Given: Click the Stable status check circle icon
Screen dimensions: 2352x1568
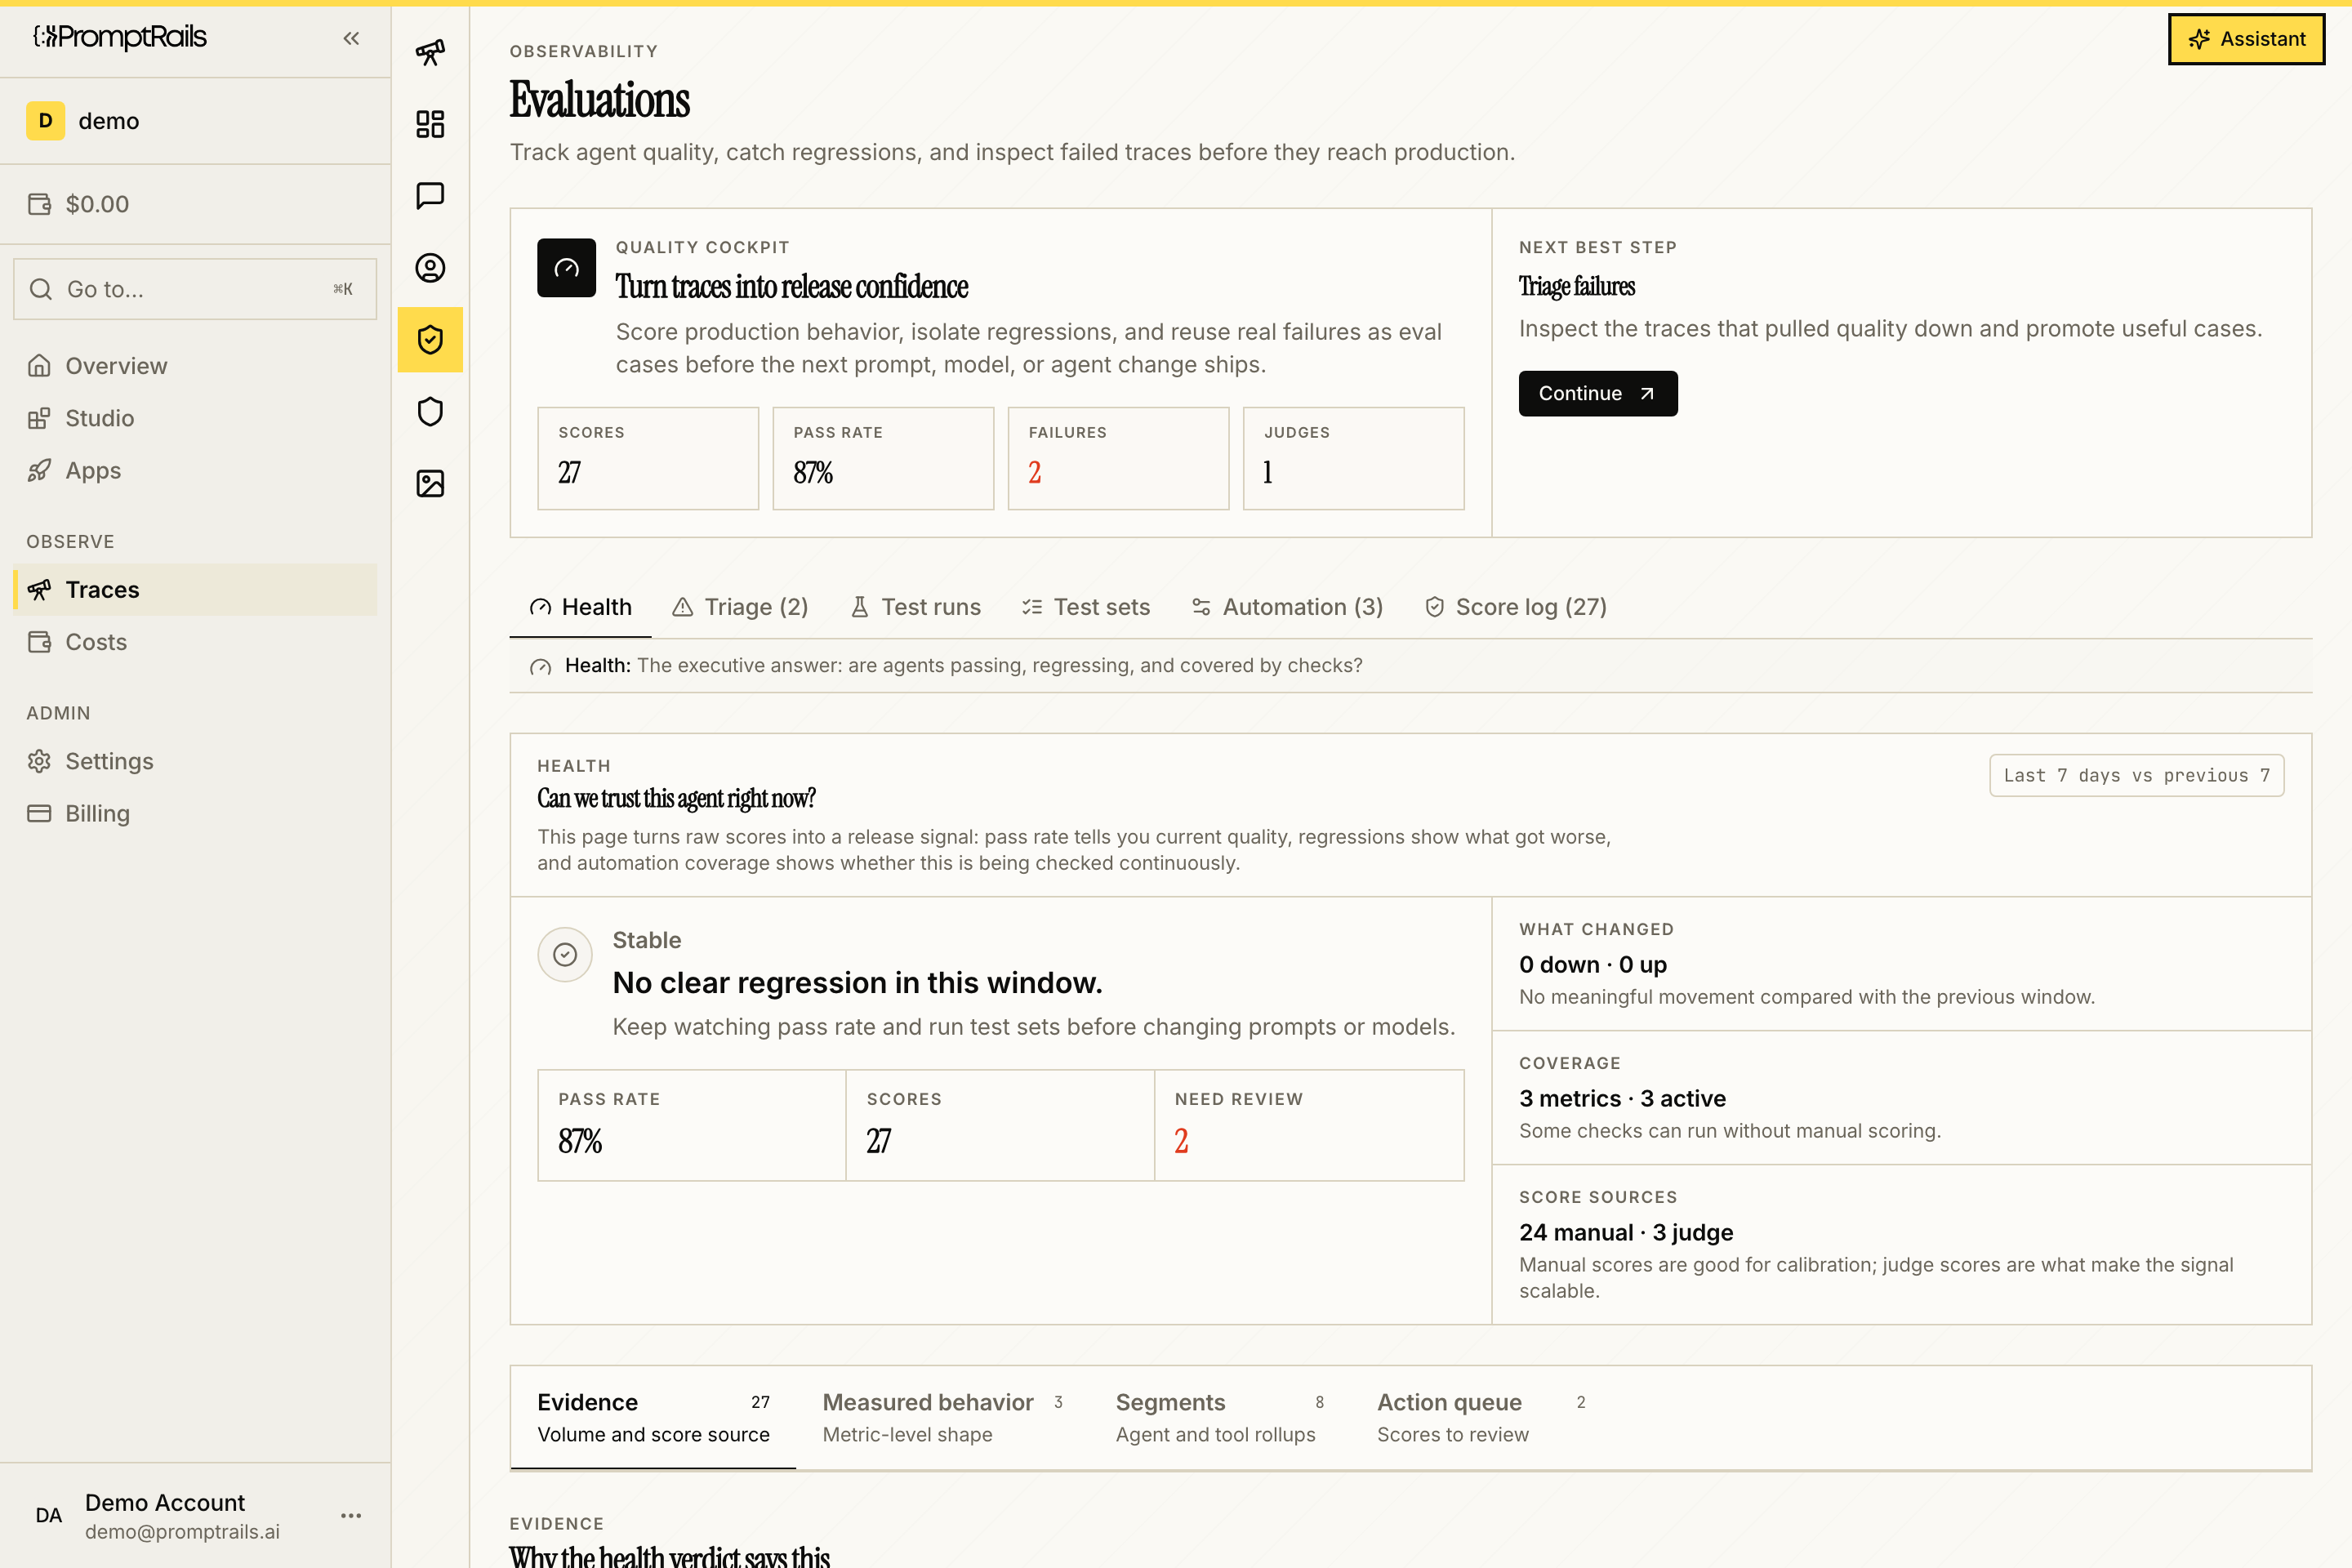Looking at the screenshot, I should pos(565,955).
